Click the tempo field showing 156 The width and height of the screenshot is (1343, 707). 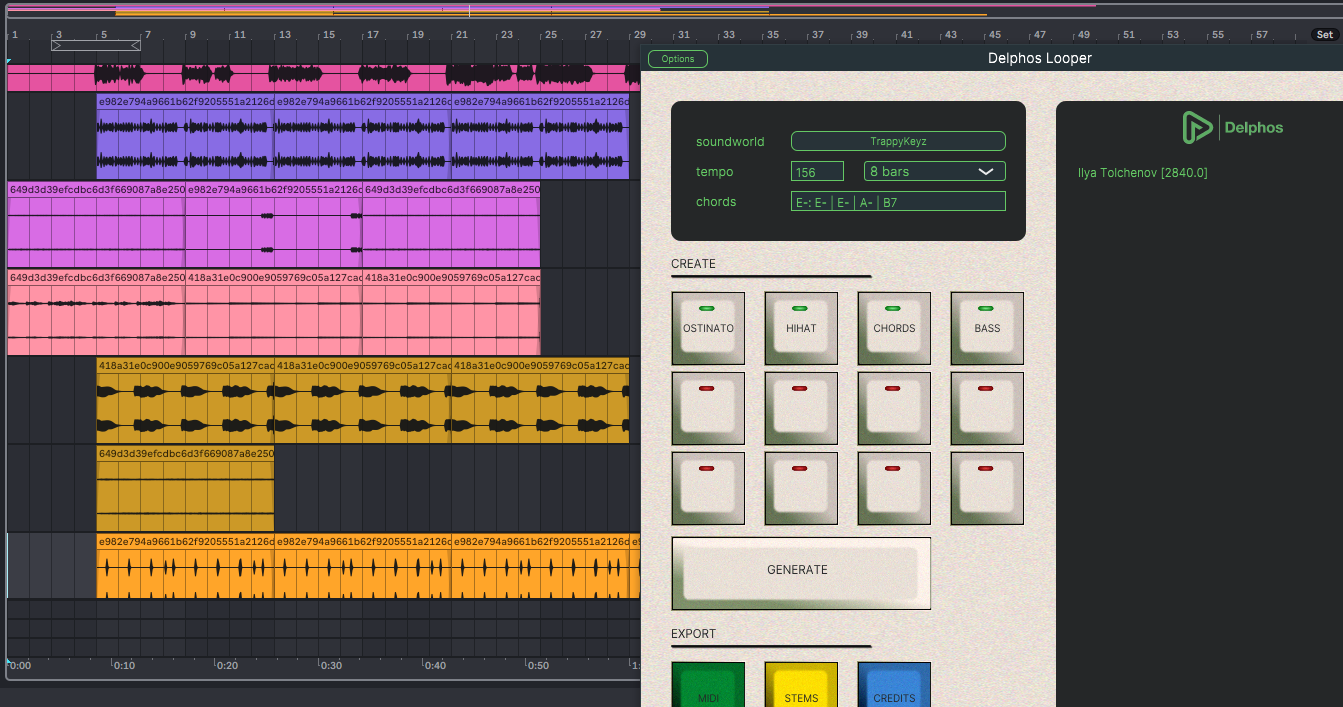coord(816,172)
